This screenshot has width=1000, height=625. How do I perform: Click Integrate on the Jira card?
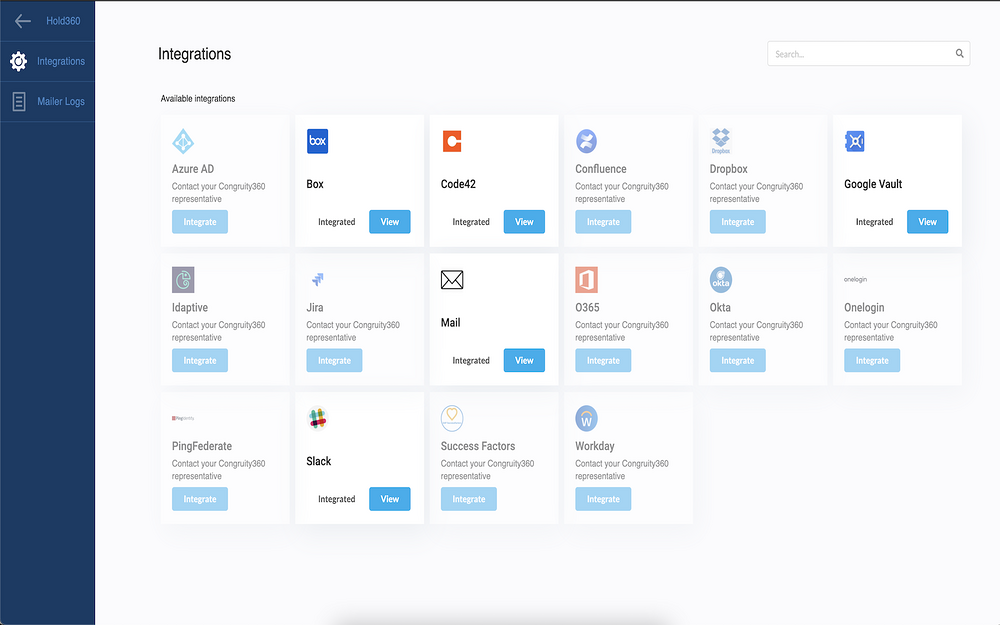tap(334, 360)
